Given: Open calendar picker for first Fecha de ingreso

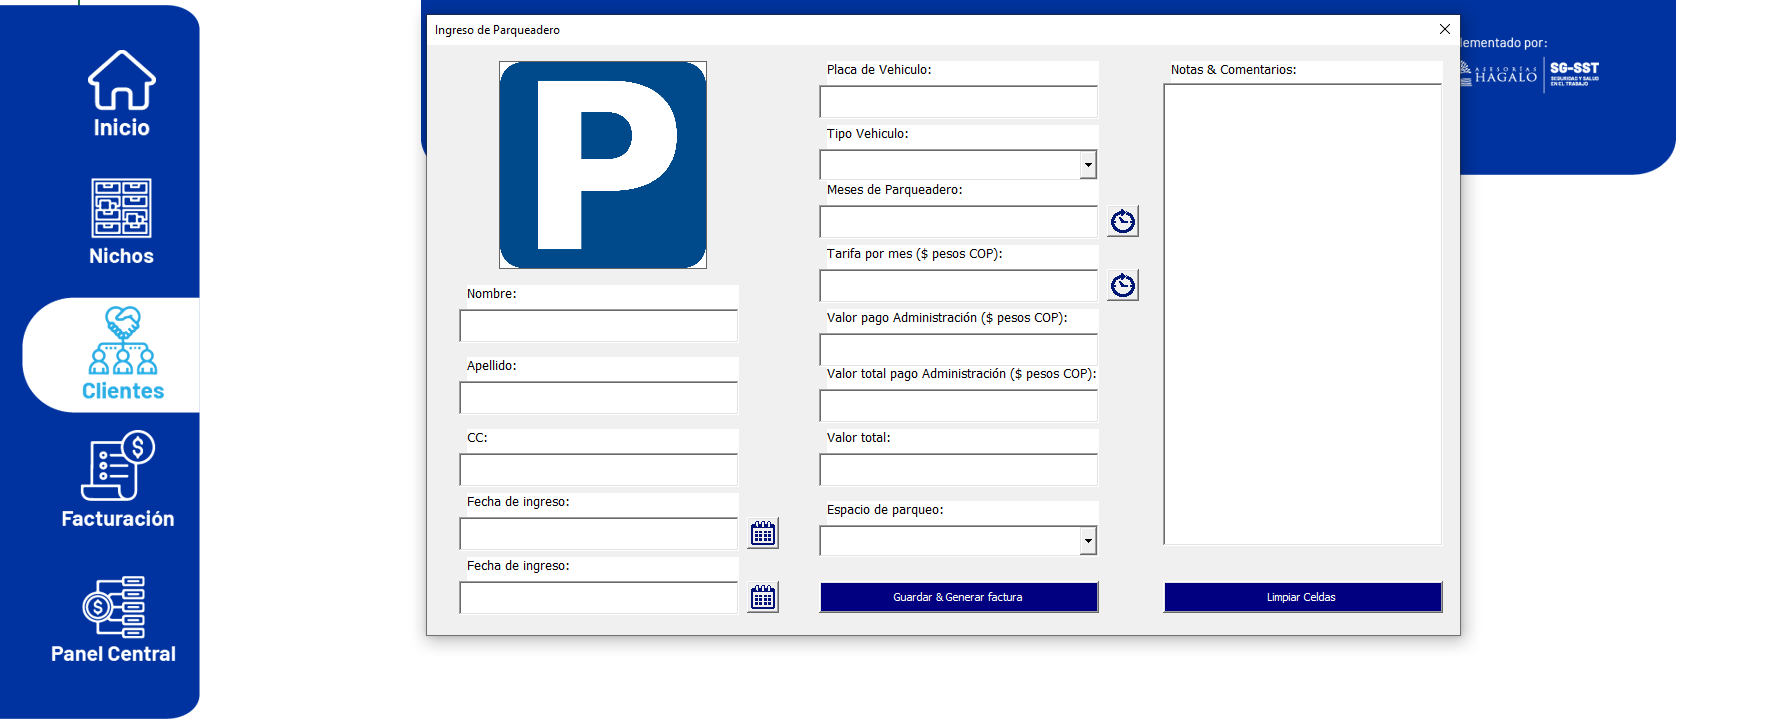Looking at the screenshot, I should 763,533.
